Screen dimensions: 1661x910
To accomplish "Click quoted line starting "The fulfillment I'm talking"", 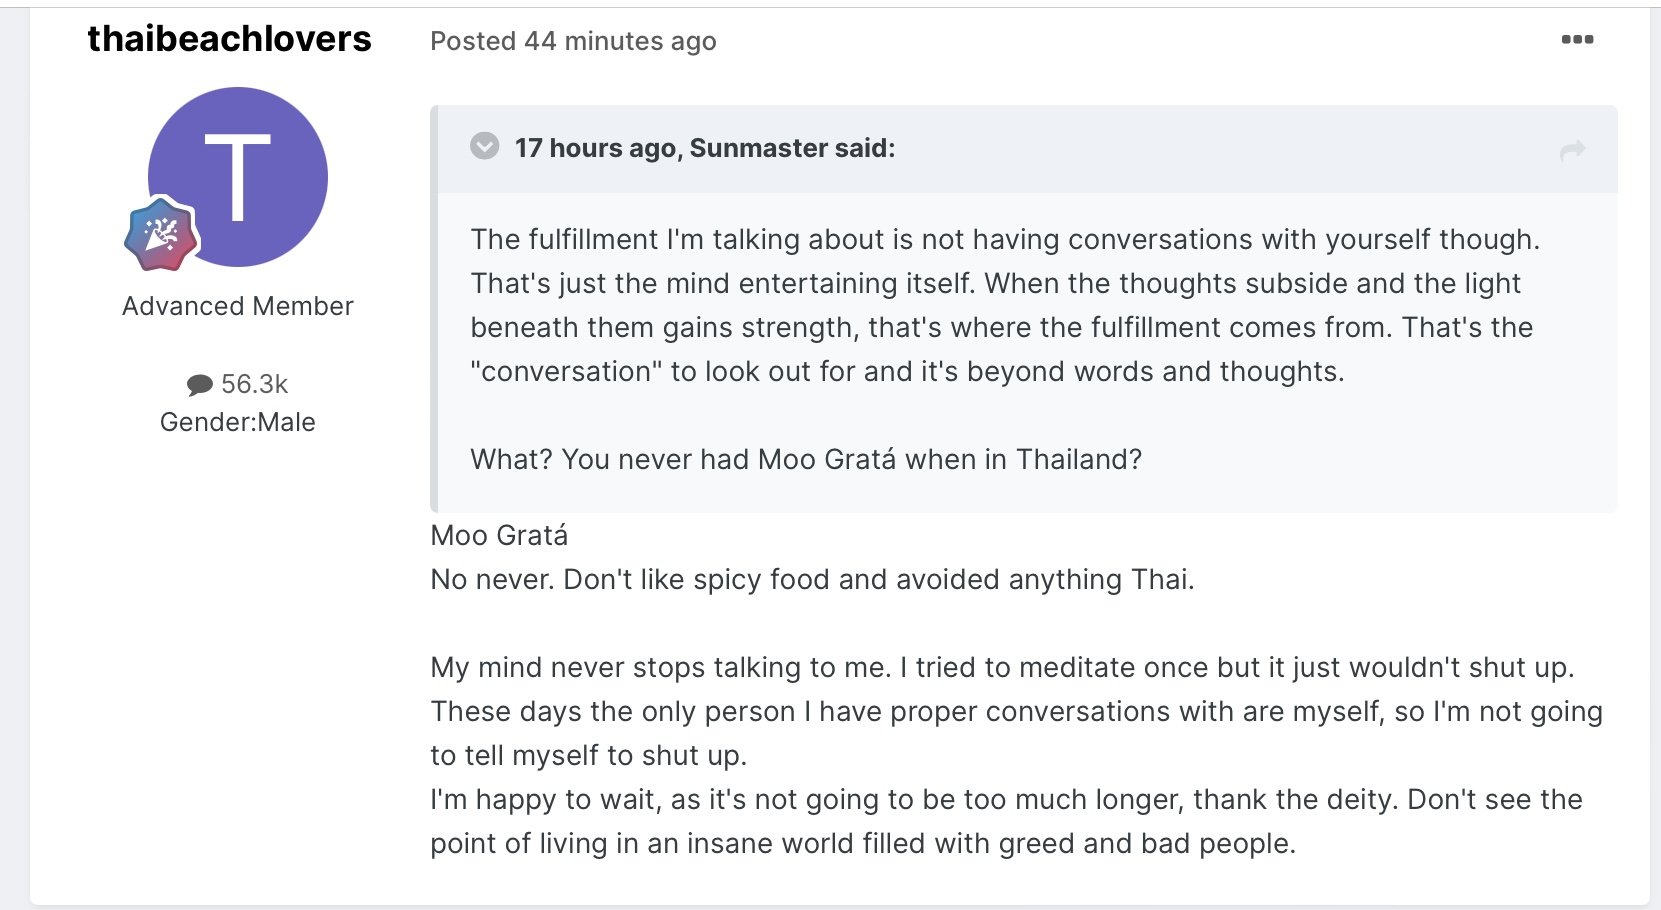I will click(x=1005, y=240).
